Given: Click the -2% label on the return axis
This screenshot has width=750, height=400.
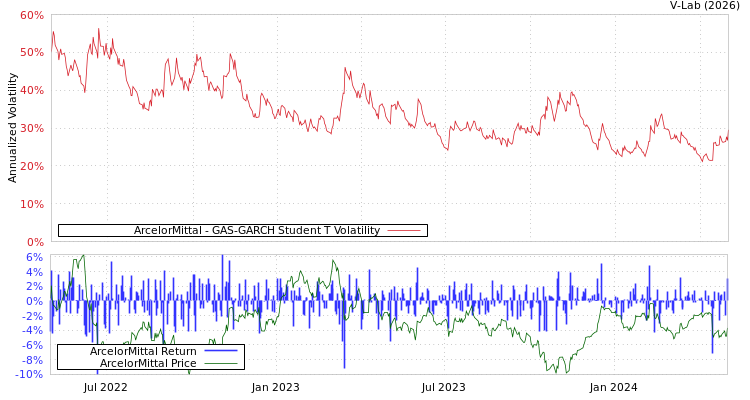Looking at the screenshot, I should [x=32, y=316].
